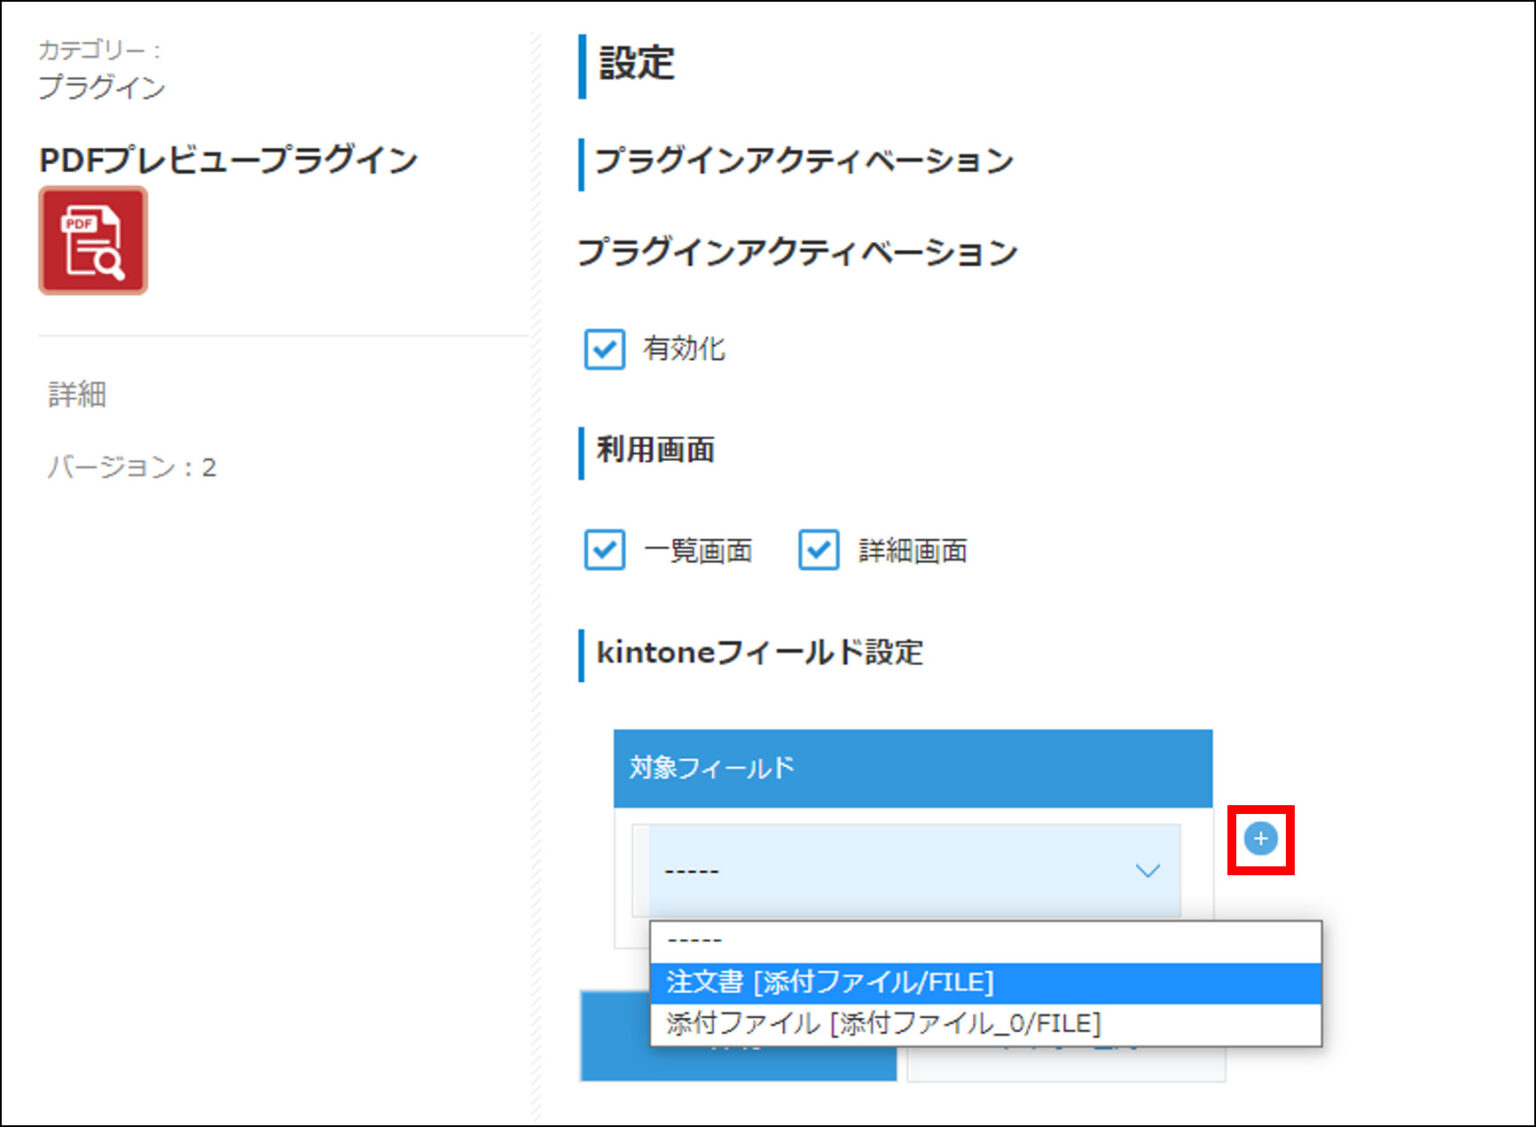This screenshot has height=1127, width=1536.
Task: Click the プラグインアクティベーション section header
Action: [x=802, y=160]
